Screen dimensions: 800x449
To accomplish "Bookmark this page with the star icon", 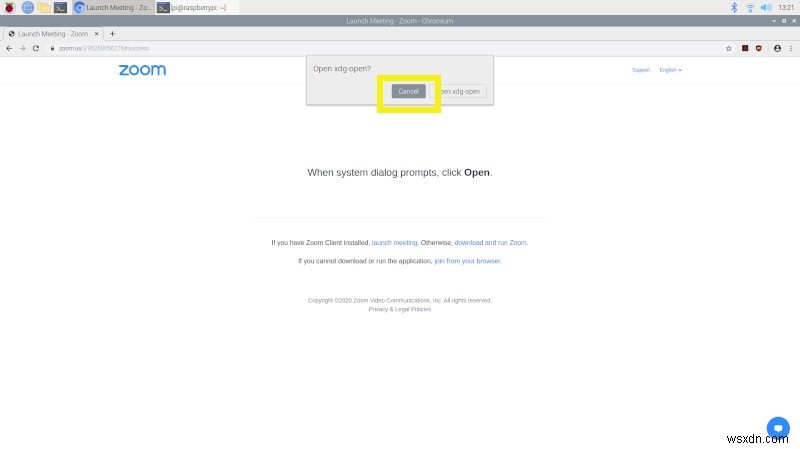I will coord(729,47).
